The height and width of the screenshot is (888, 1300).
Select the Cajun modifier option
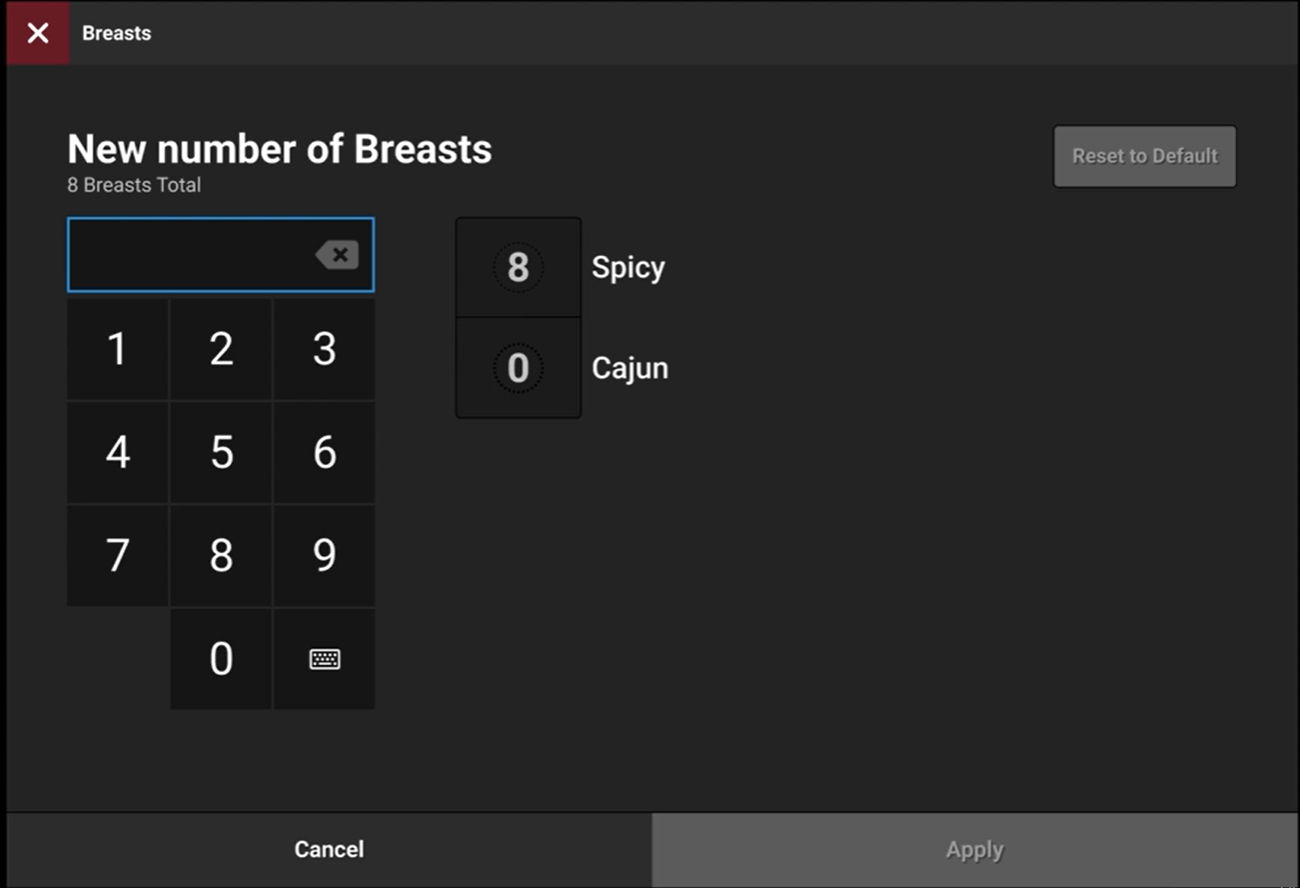pos(630,368)
